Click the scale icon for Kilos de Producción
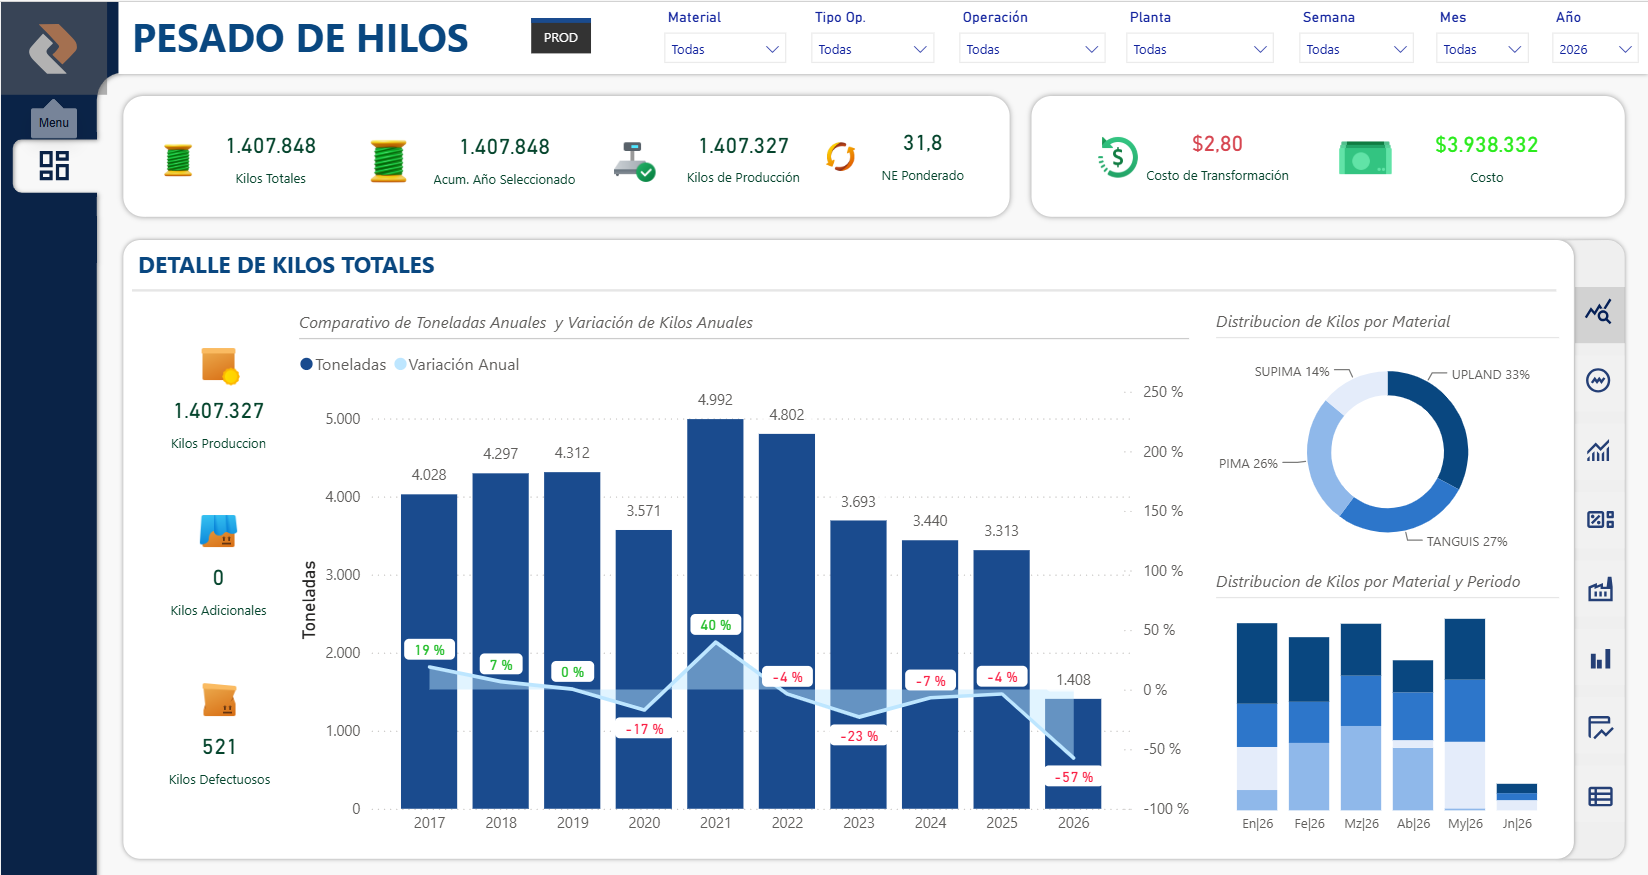 pos(634,160)
